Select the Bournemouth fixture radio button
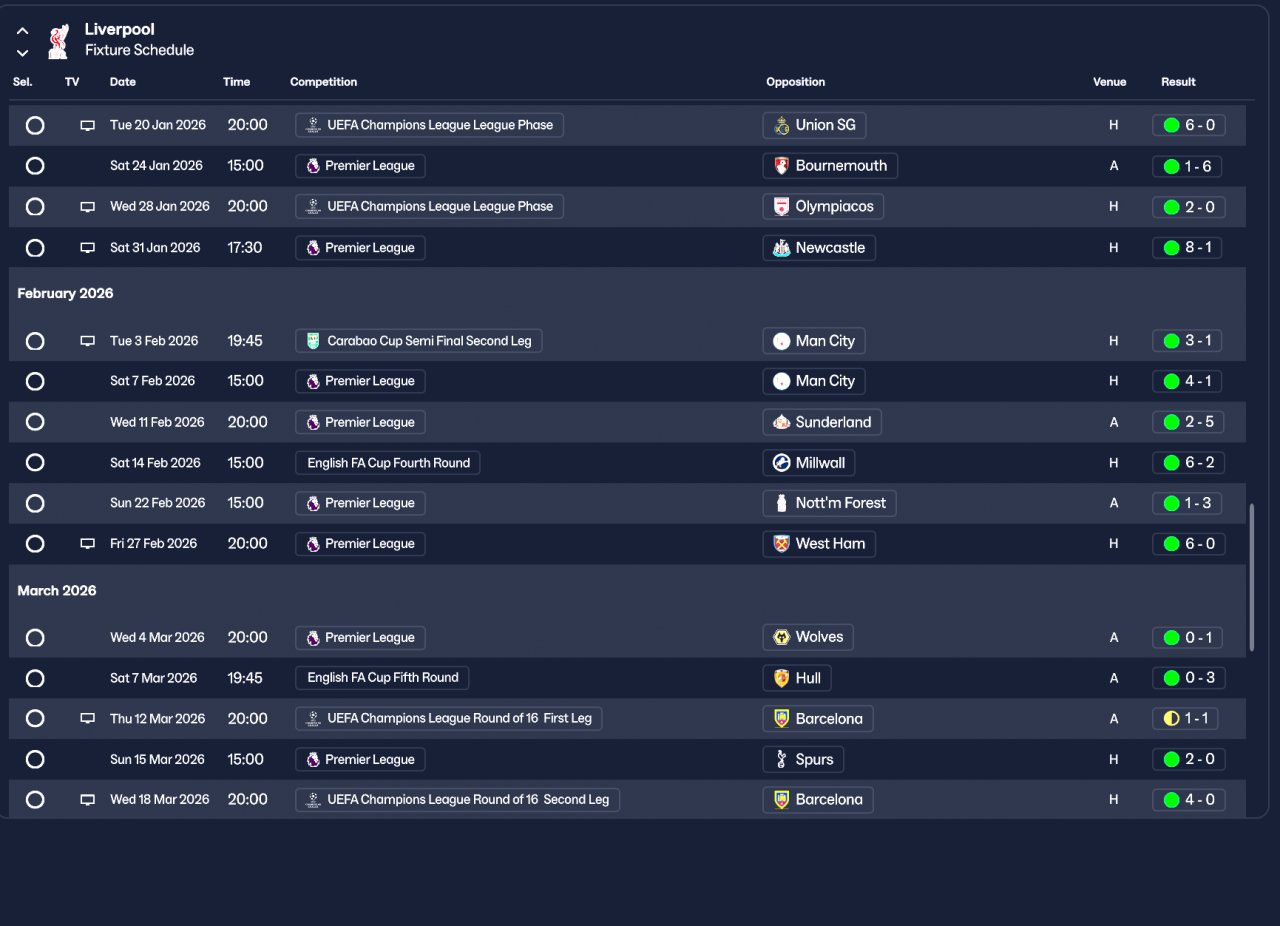 [35, 166]
